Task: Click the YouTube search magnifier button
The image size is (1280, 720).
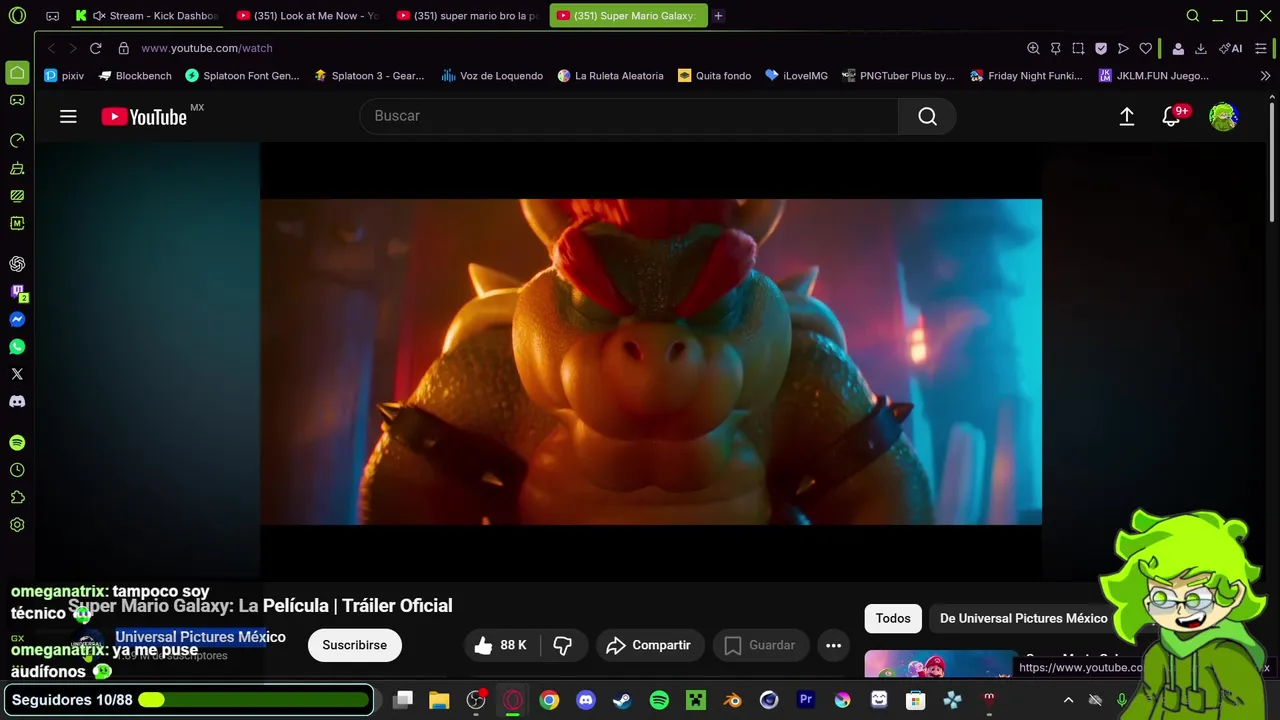Action: 927,116
